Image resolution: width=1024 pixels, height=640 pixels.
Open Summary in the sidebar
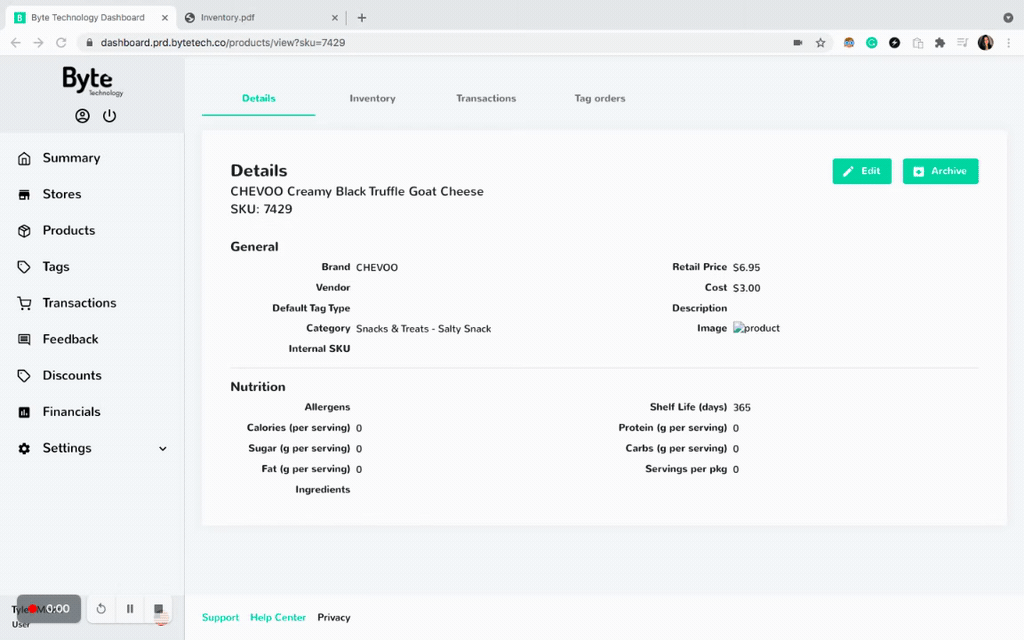[71, 158]
